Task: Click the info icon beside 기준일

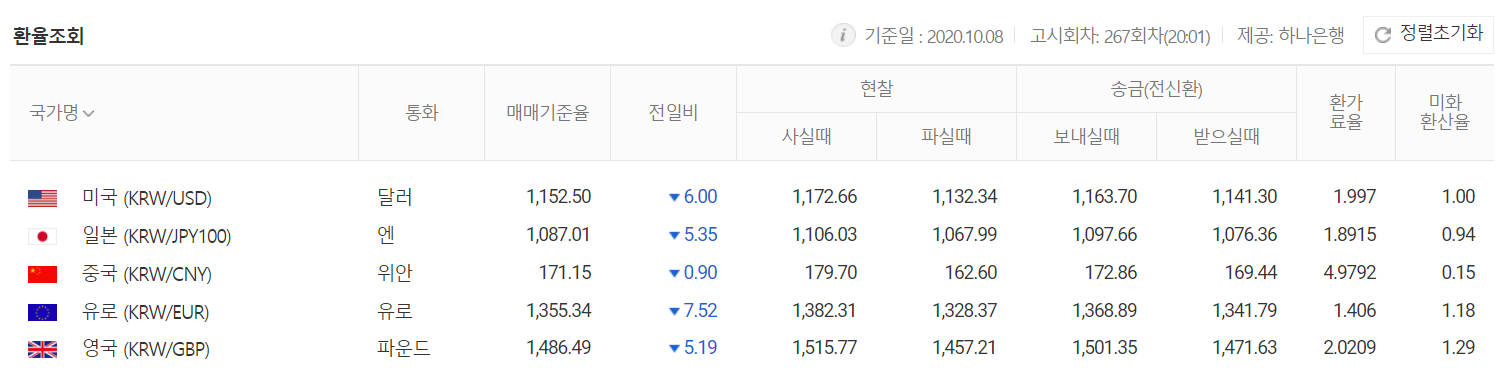Action: click(843, 36)
